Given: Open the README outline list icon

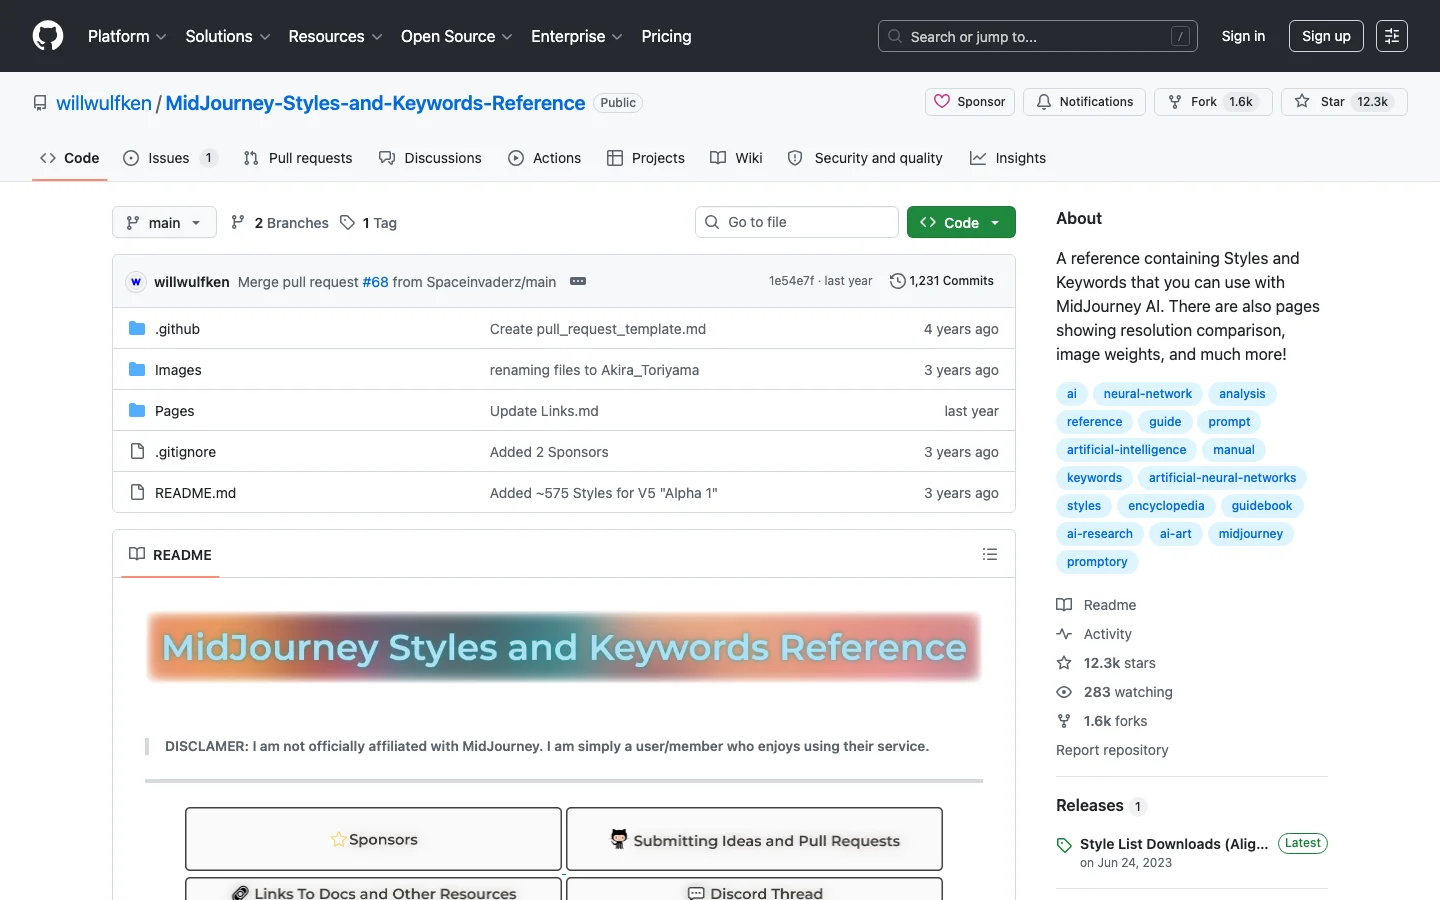Looking at the screenshot, I should coord(990,554).
